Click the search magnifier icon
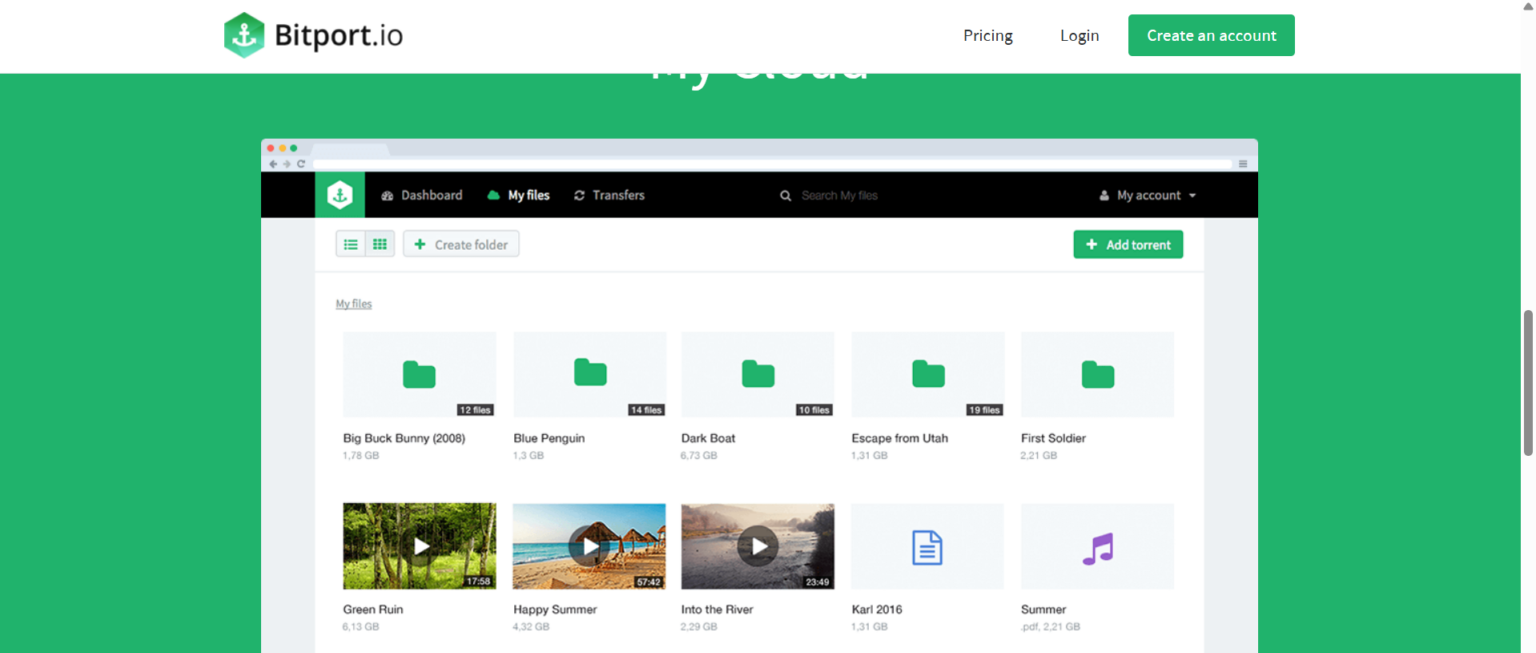This screenshot has width=1536, height=653. 785,195
